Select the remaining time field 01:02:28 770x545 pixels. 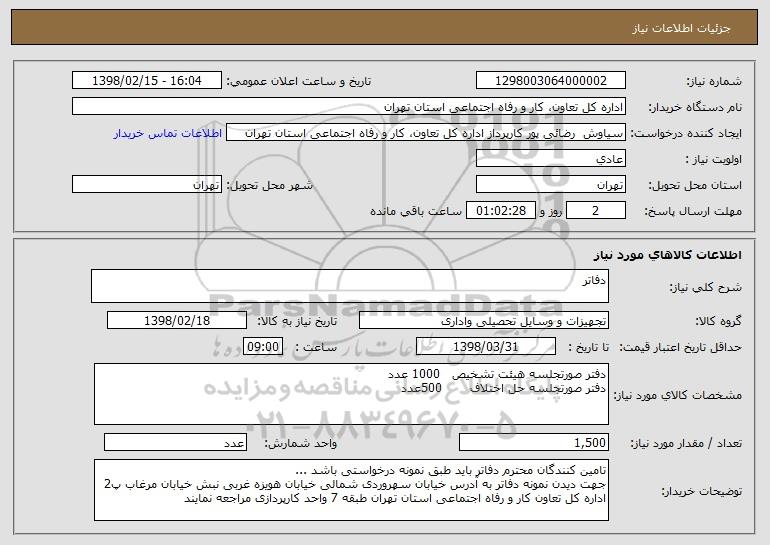pyautogui.click(x=500, y=211)
